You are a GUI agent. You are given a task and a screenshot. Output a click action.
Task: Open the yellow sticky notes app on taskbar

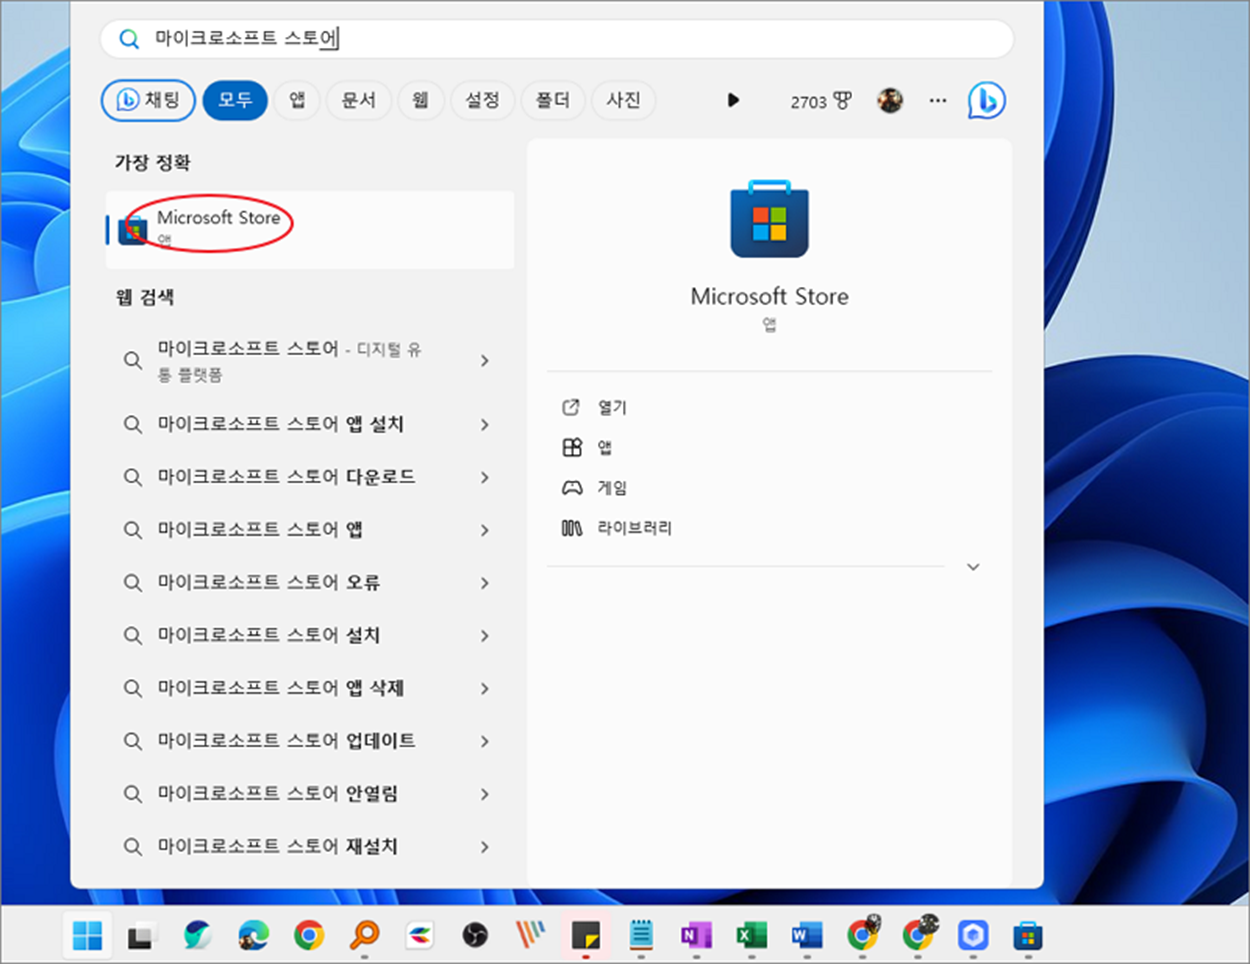pos(586,936)
